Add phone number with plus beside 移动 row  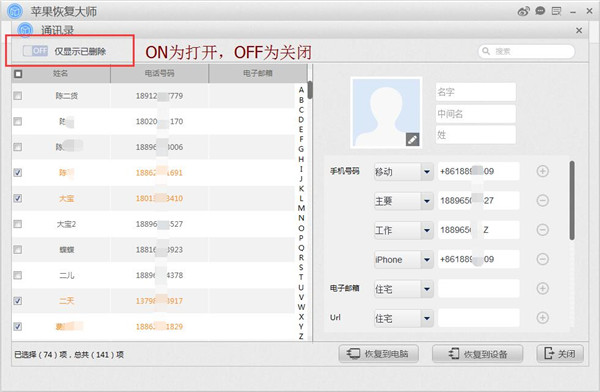(542, 171)
